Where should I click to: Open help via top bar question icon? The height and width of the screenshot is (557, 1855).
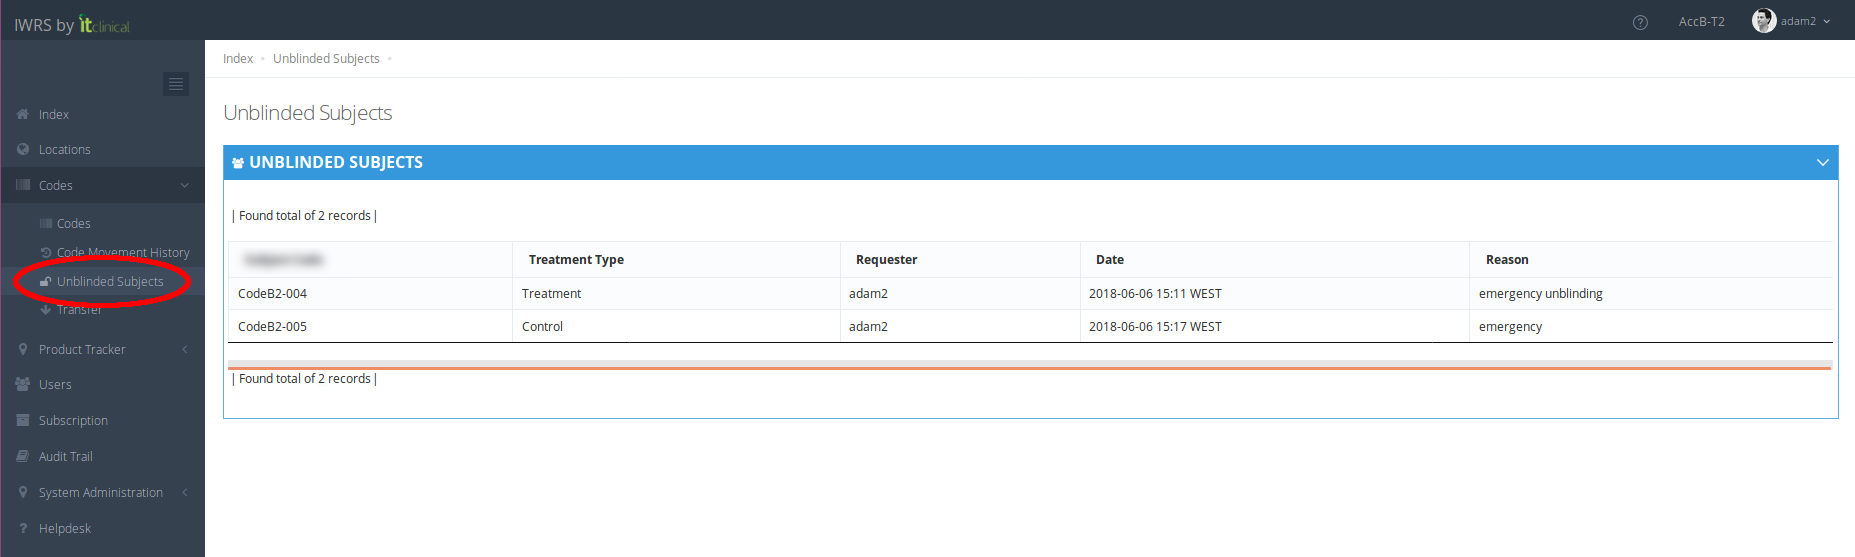coord(1640,22)
